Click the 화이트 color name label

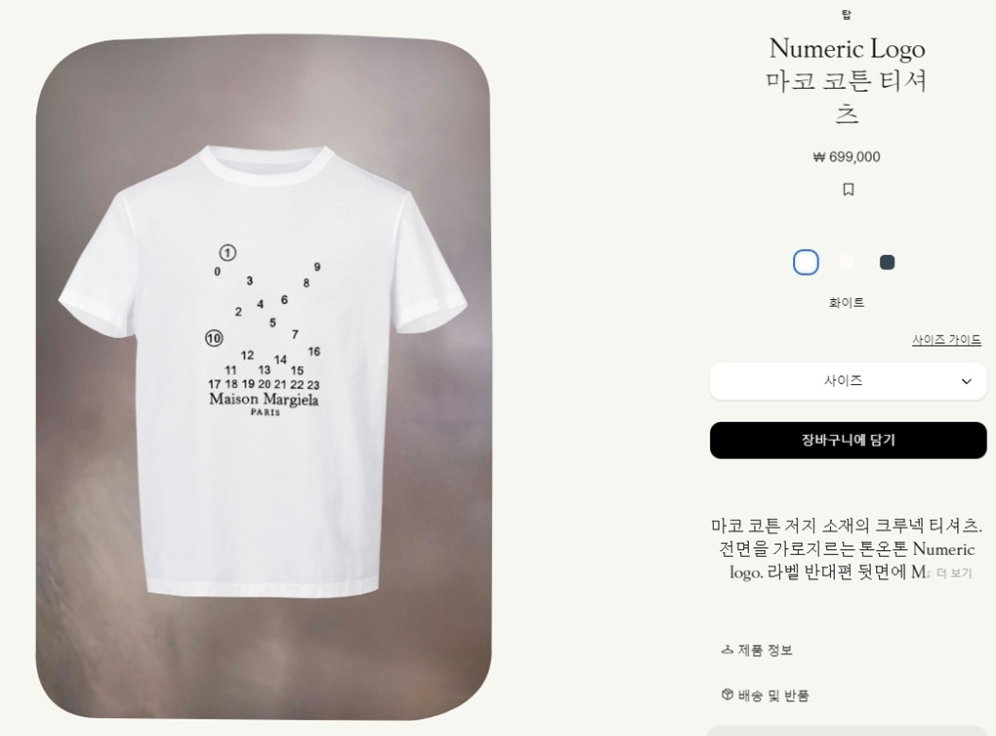(846, 303)
